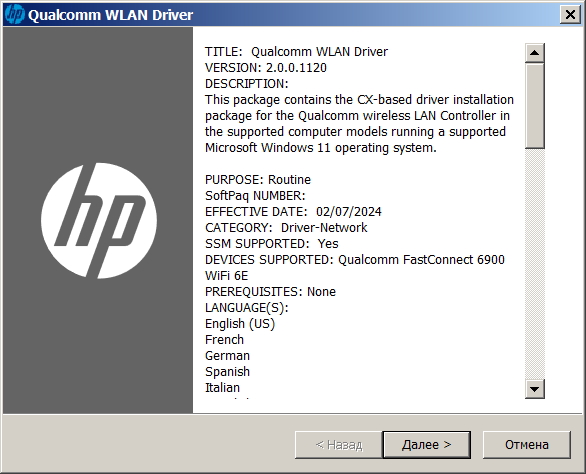Click the scroll up arrow
The image size is (586, 474).
pos(534,53)
